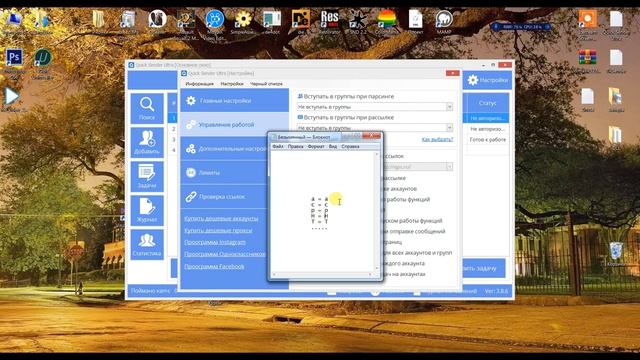Click the blue play-arrow media player desktop icon

pos(11,97)
